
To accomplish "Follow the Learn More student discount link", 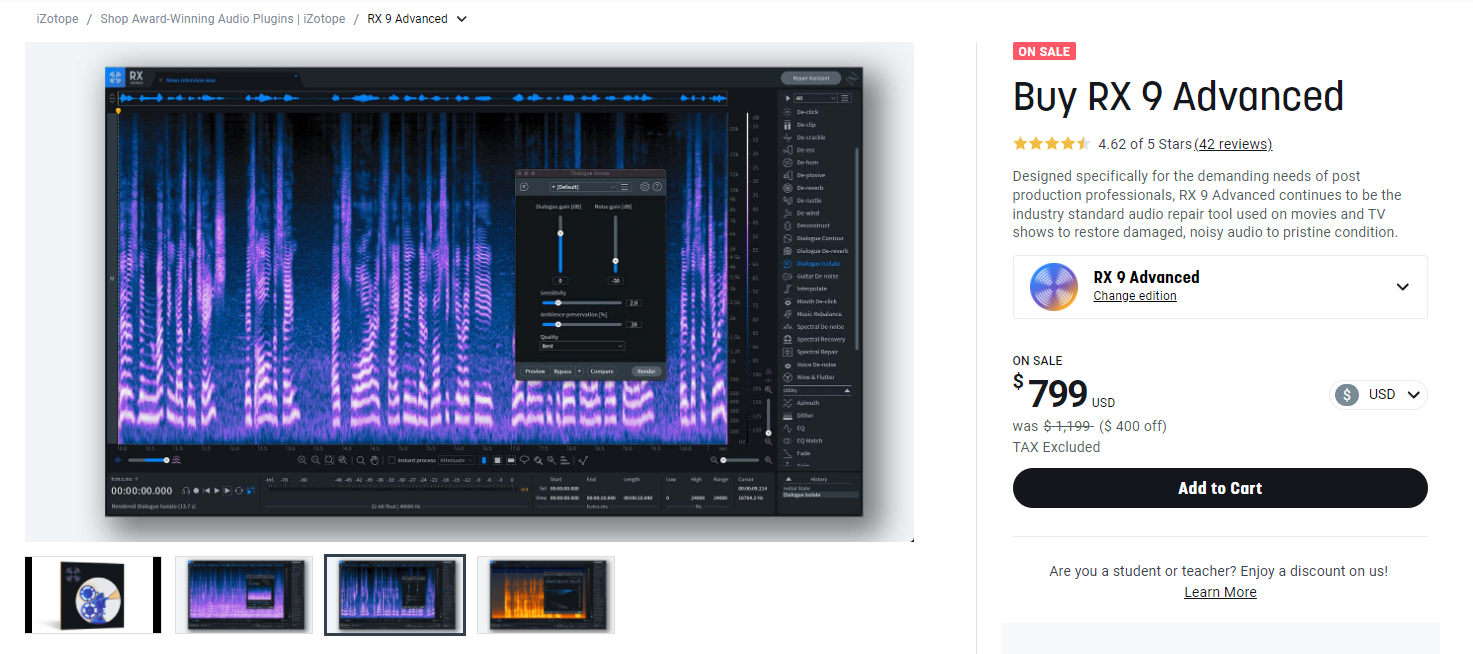I will 1220,592.
